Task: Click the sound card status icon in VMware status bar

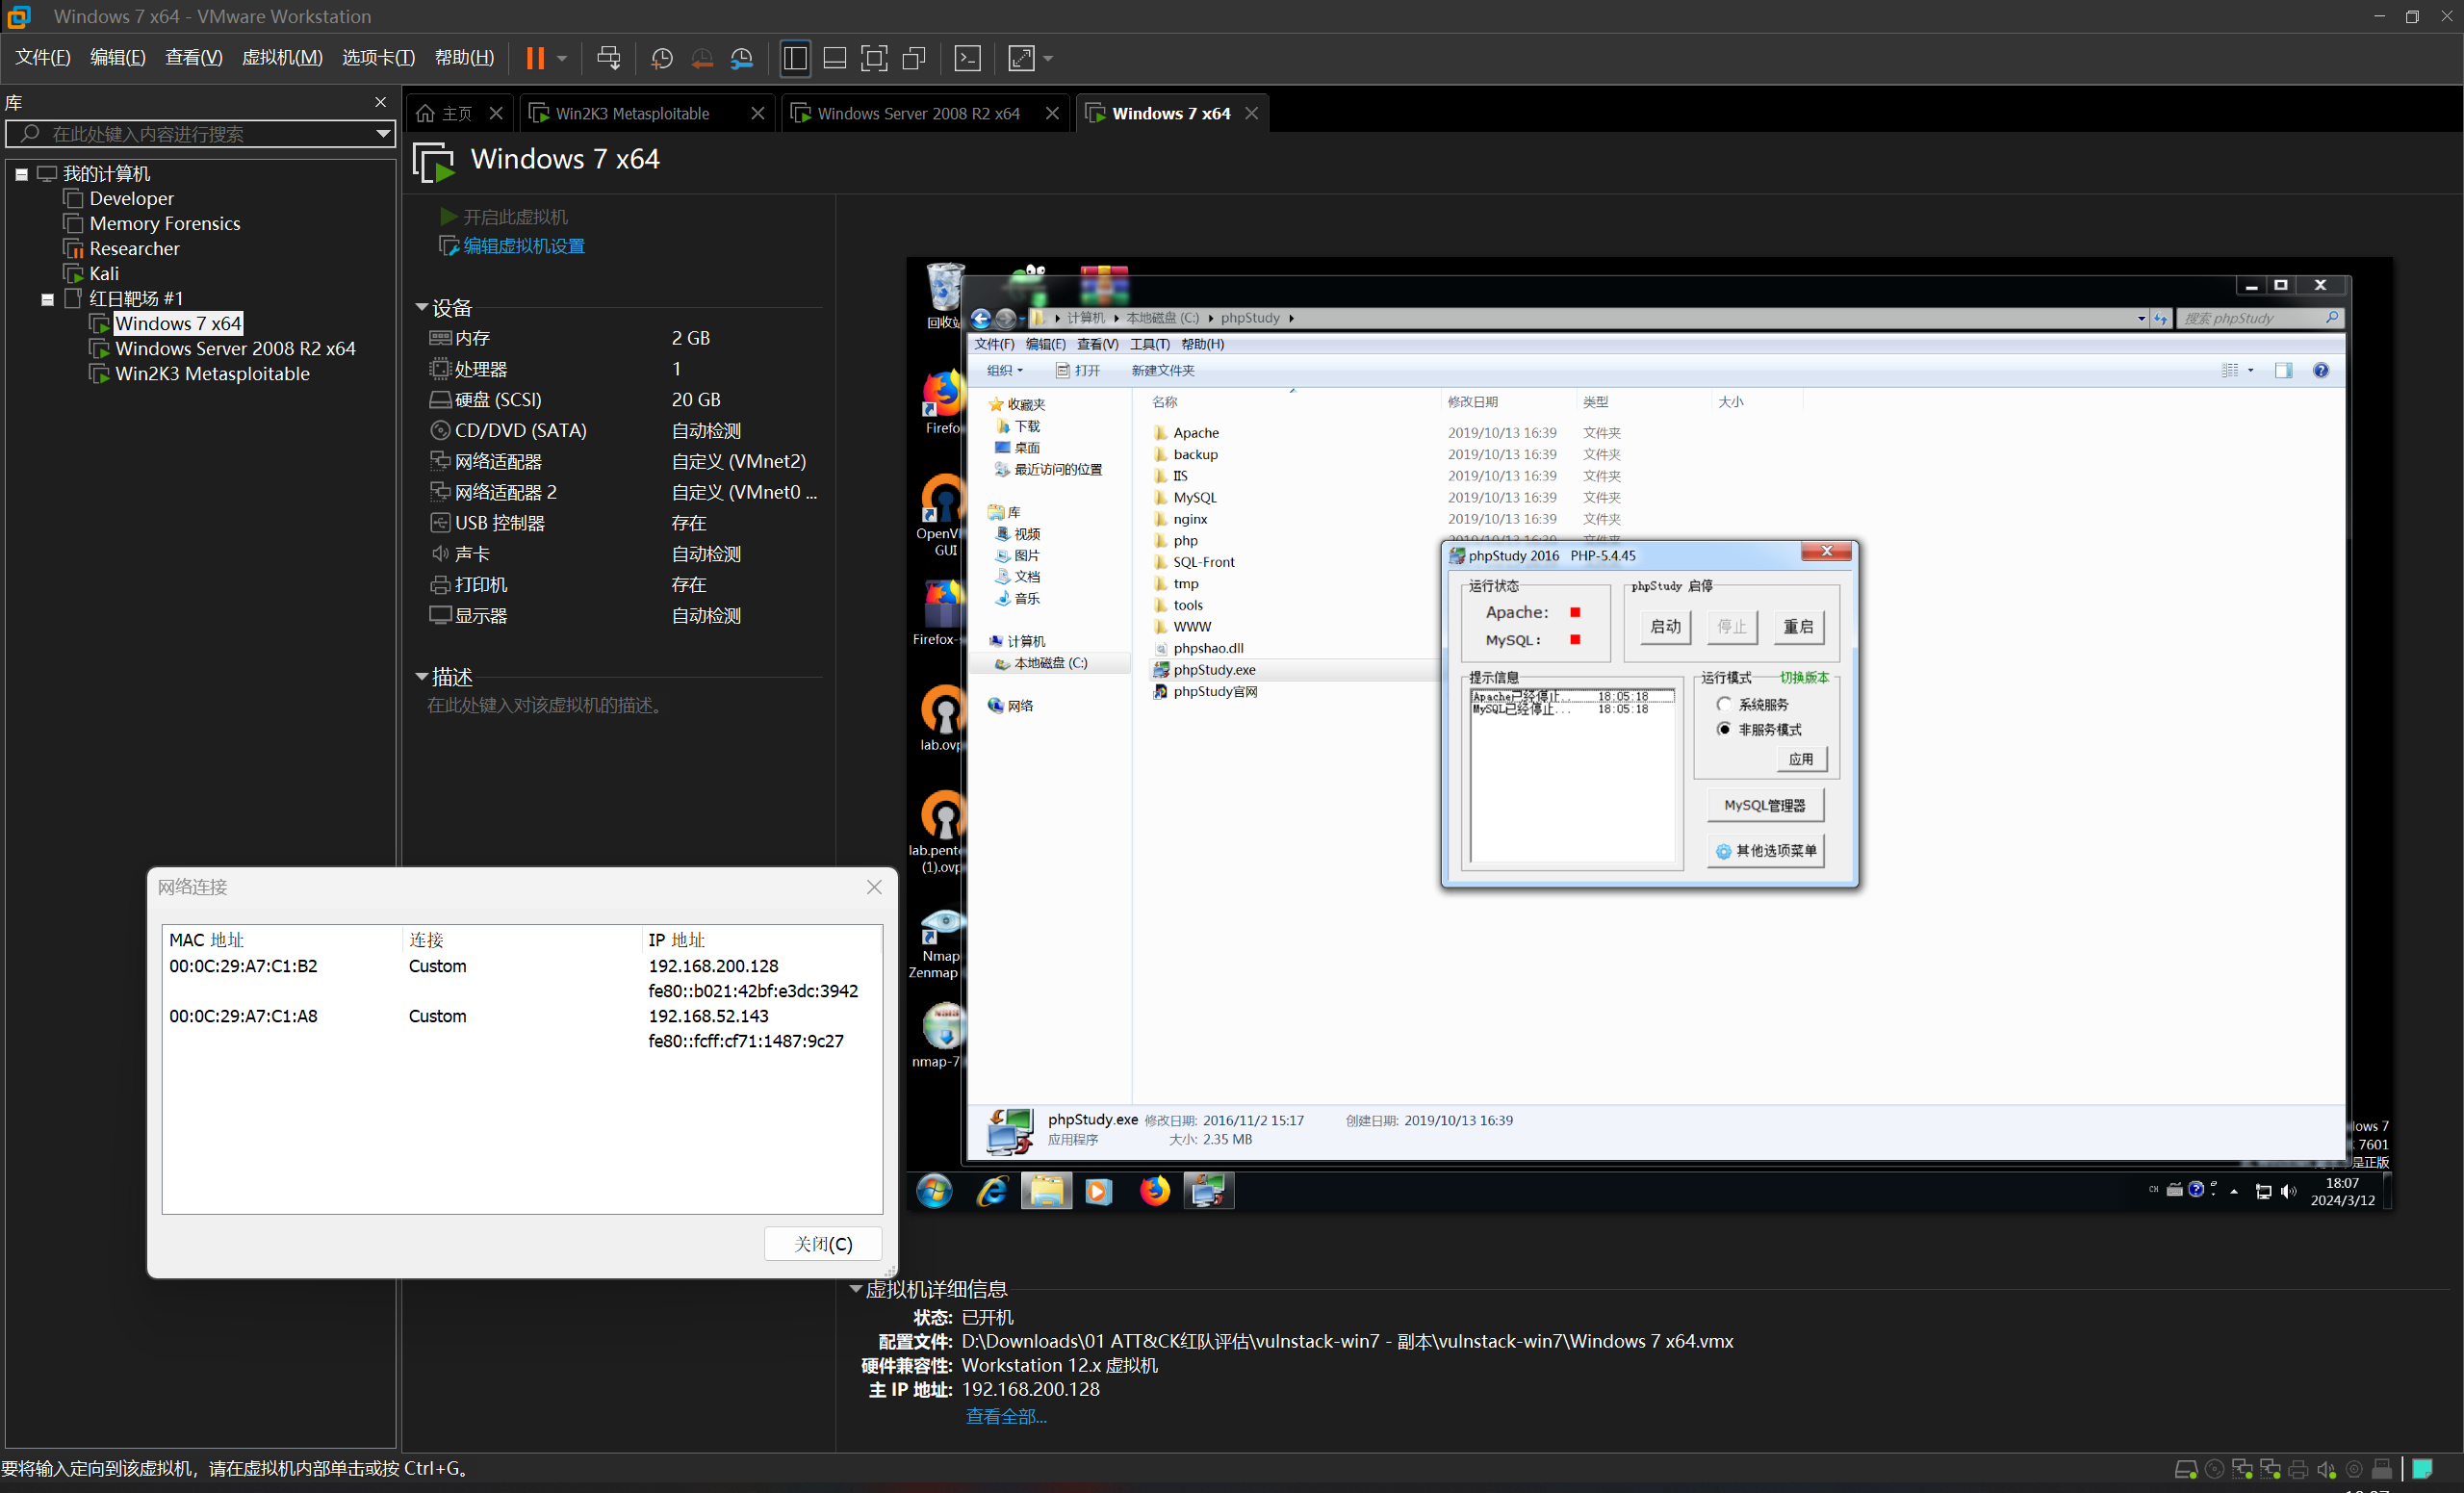Action: click(2326, 1469)
